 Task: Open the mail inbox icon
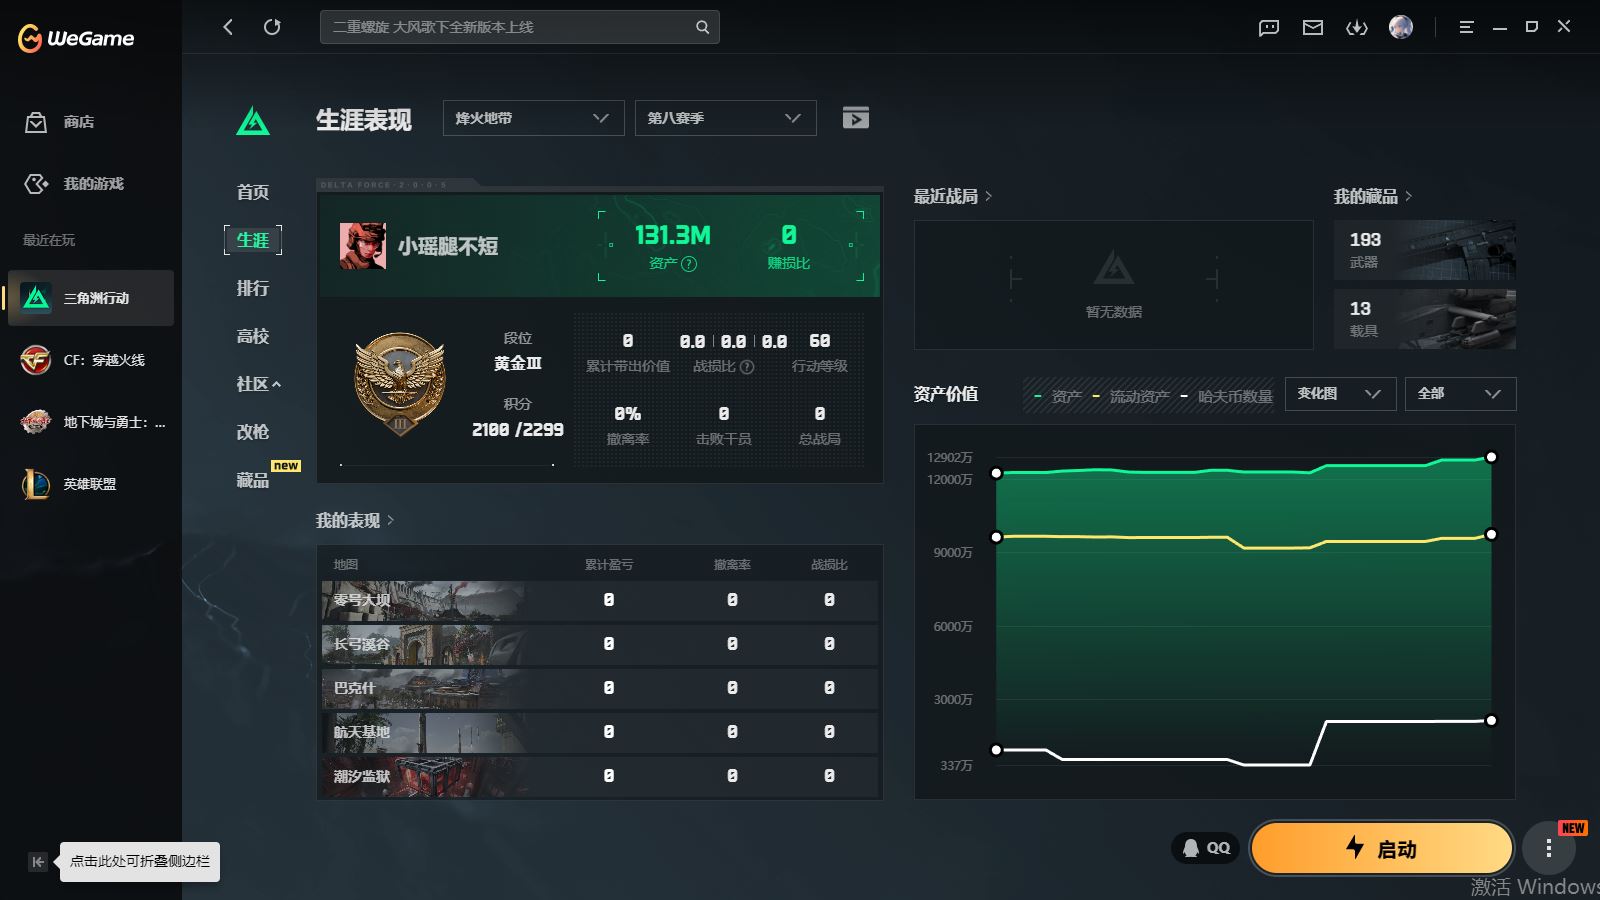[x=1312, y=28]
